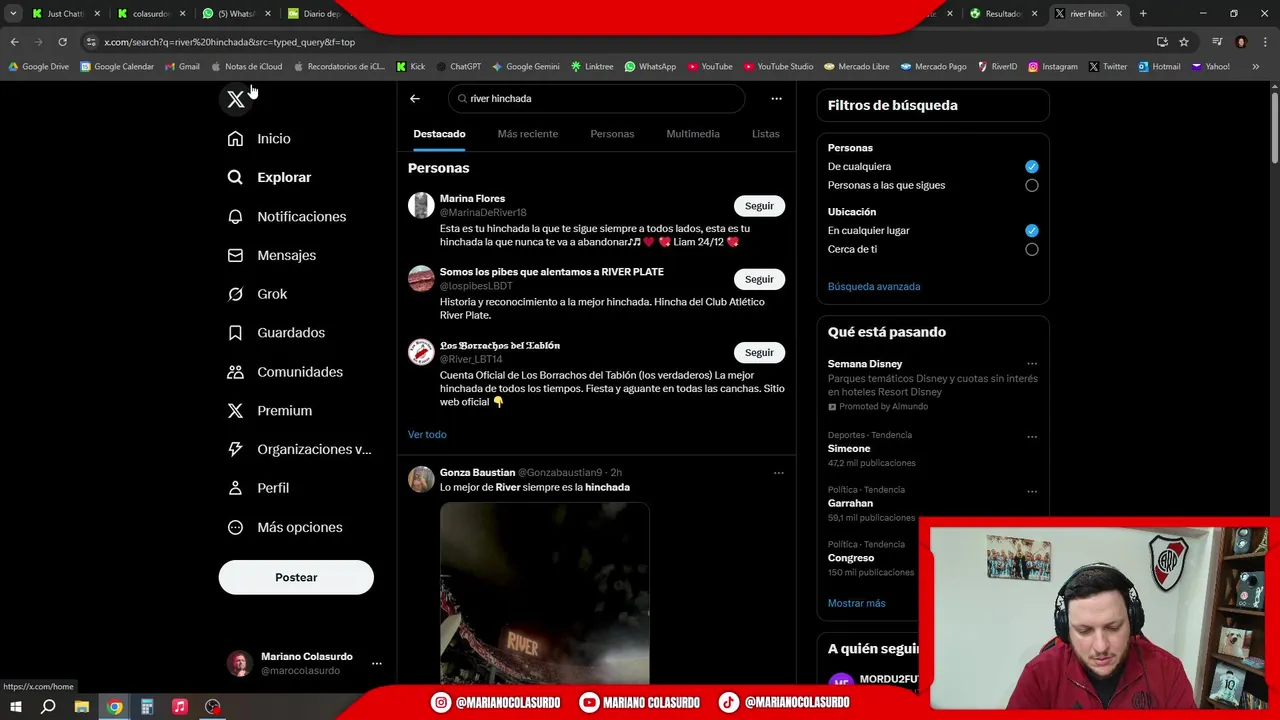
Task: Open Notificaciones bell in sidebar
Action: pyautogui.click(x=287, y=216)
